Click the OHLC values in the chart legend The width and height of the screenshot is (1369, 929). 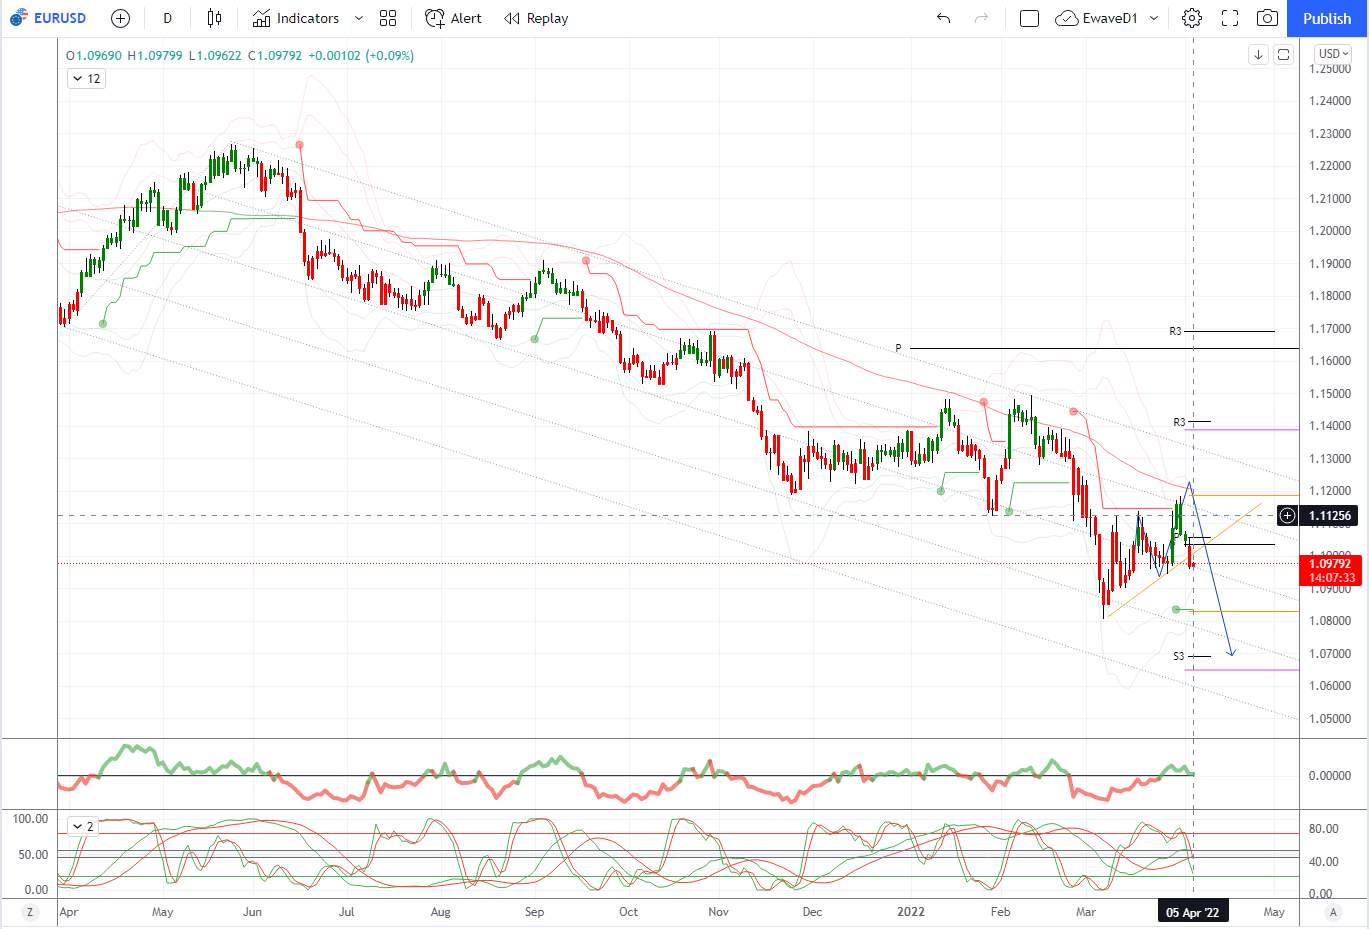(240, 55)
